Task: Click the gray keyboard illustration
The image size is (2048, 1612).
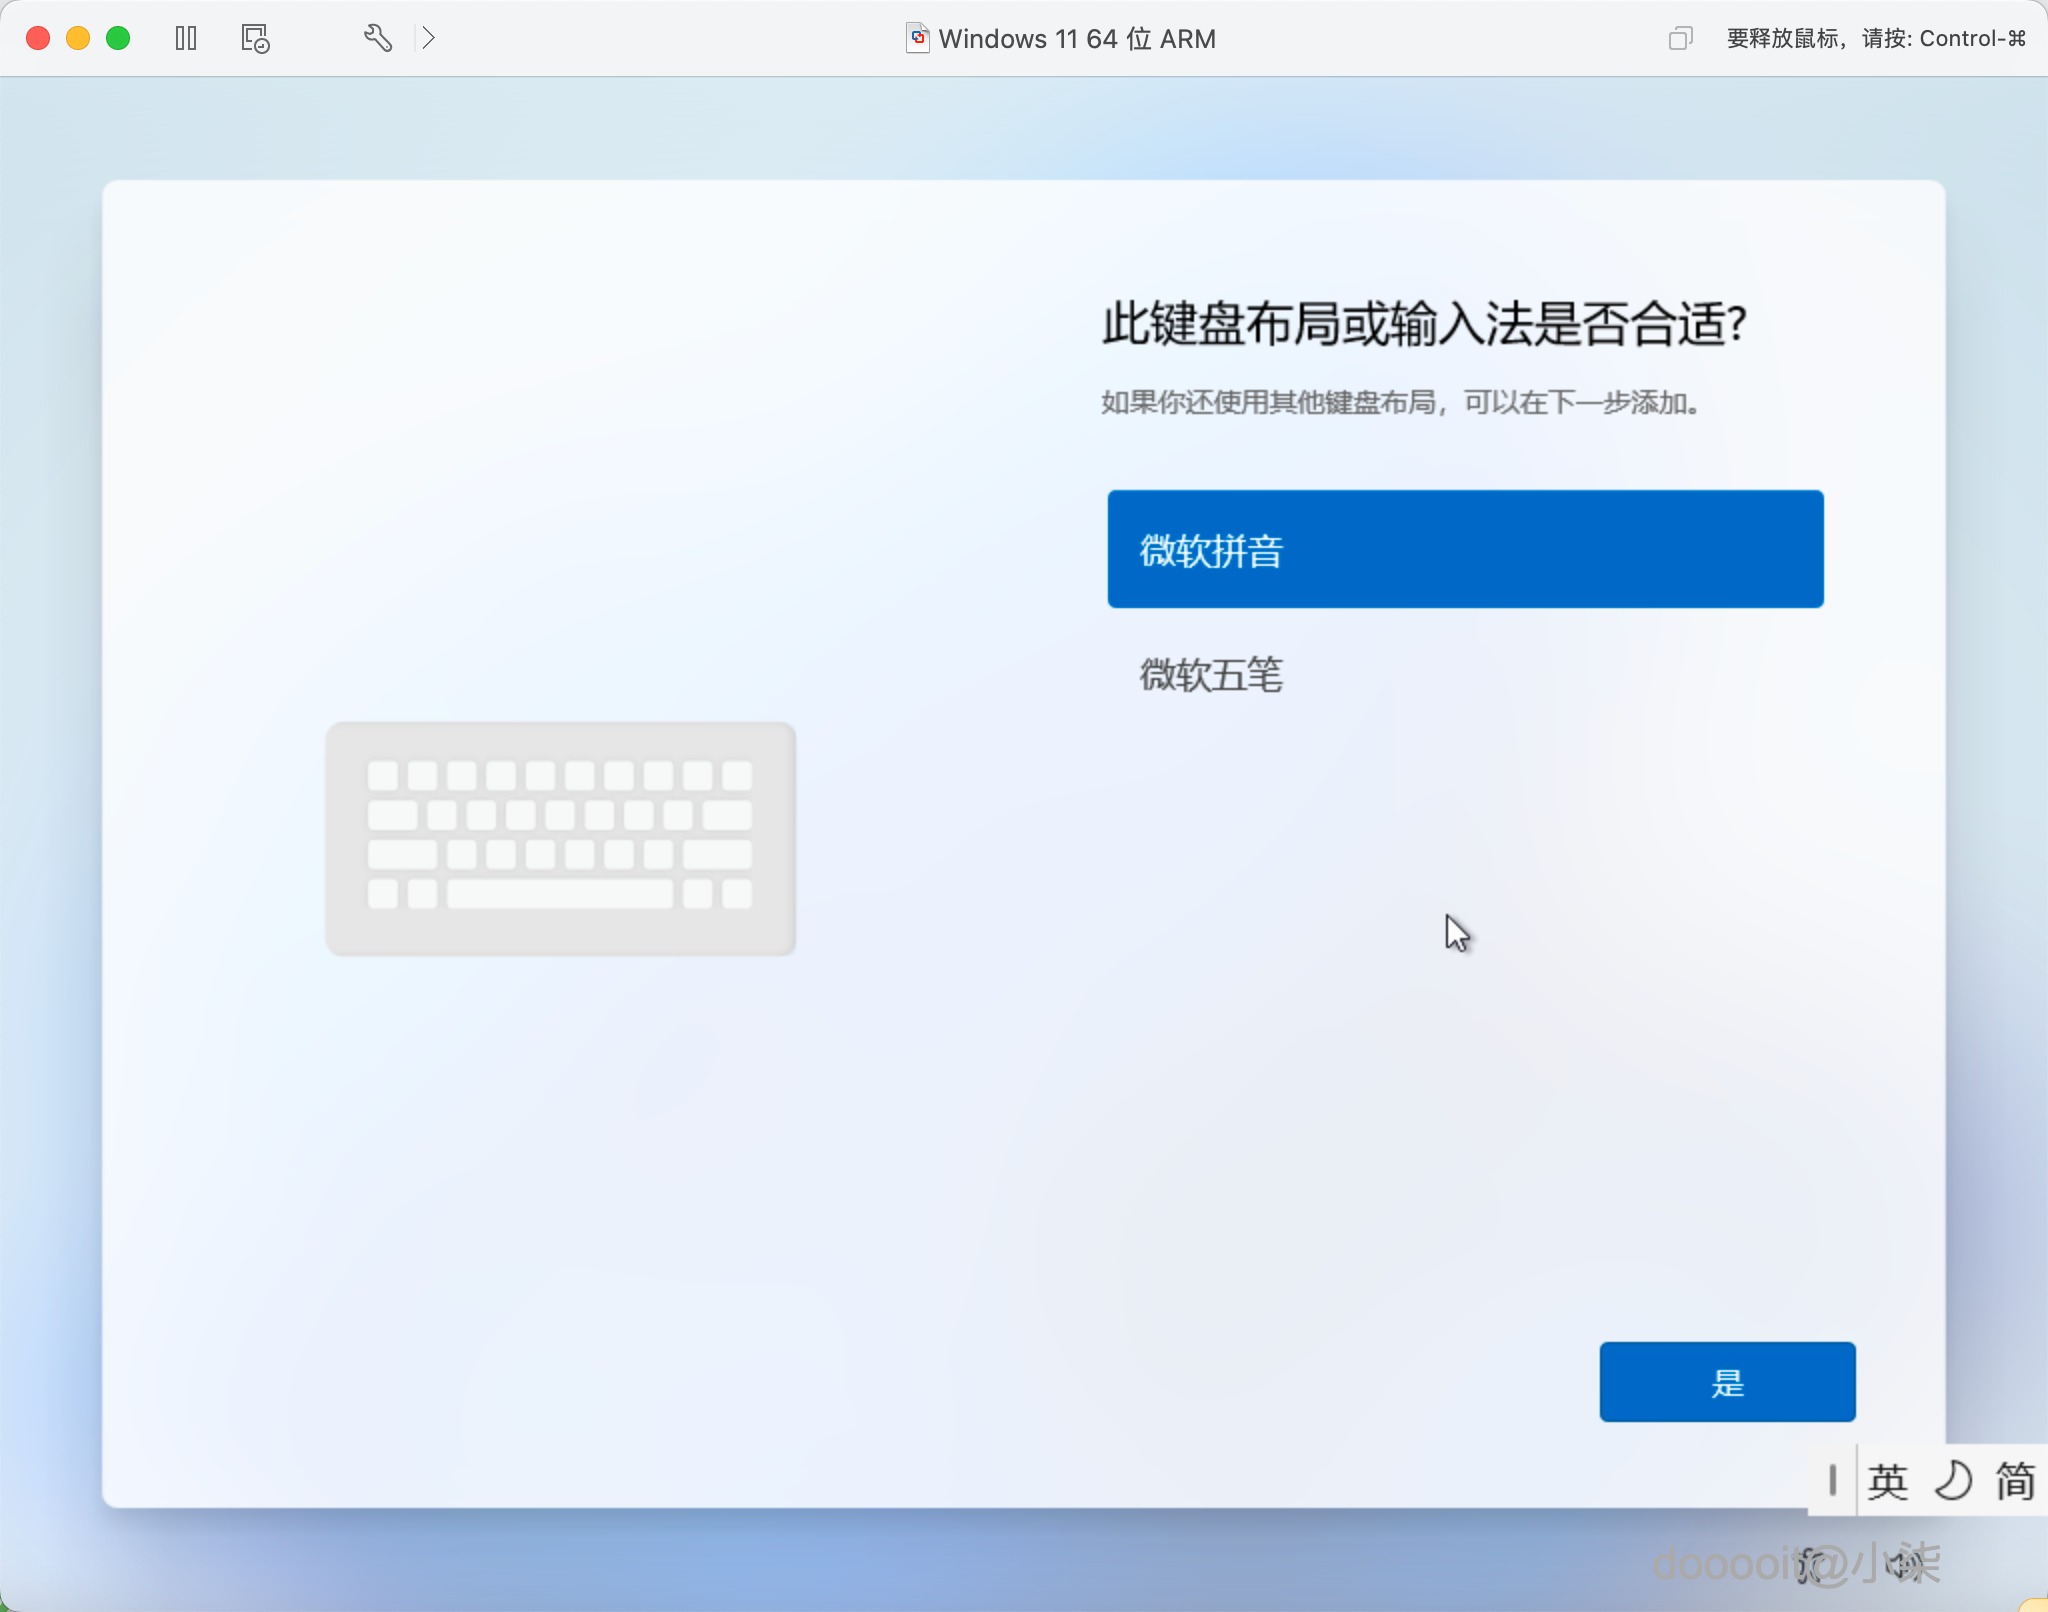Action: [x=560, y=838]
